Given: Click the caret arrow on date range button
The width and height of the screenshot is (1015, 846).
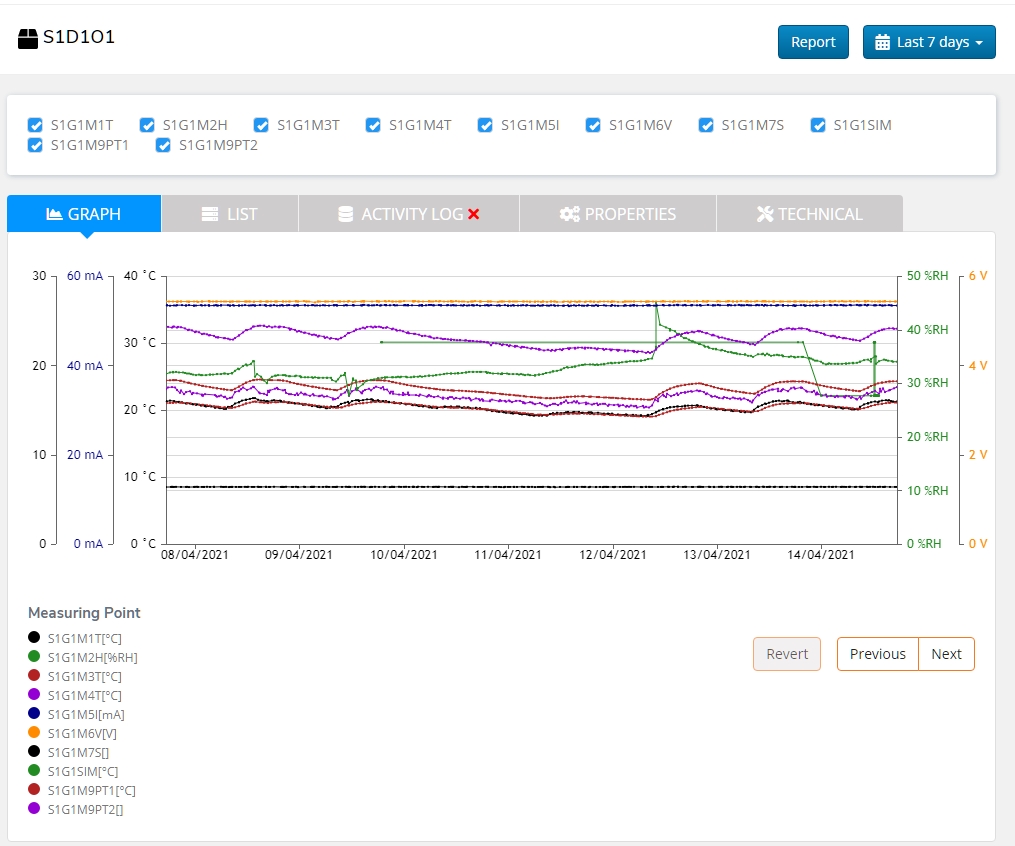Looking at the screenshot, I should coord(979,43).
